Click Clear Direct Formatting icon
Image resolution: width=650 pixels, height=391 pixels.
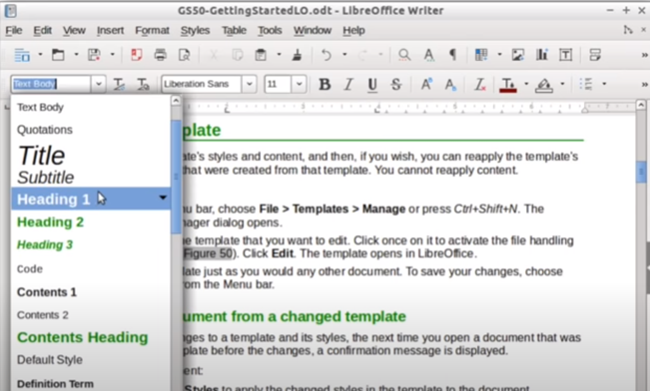pyautogui.click(x=480, y=85)
